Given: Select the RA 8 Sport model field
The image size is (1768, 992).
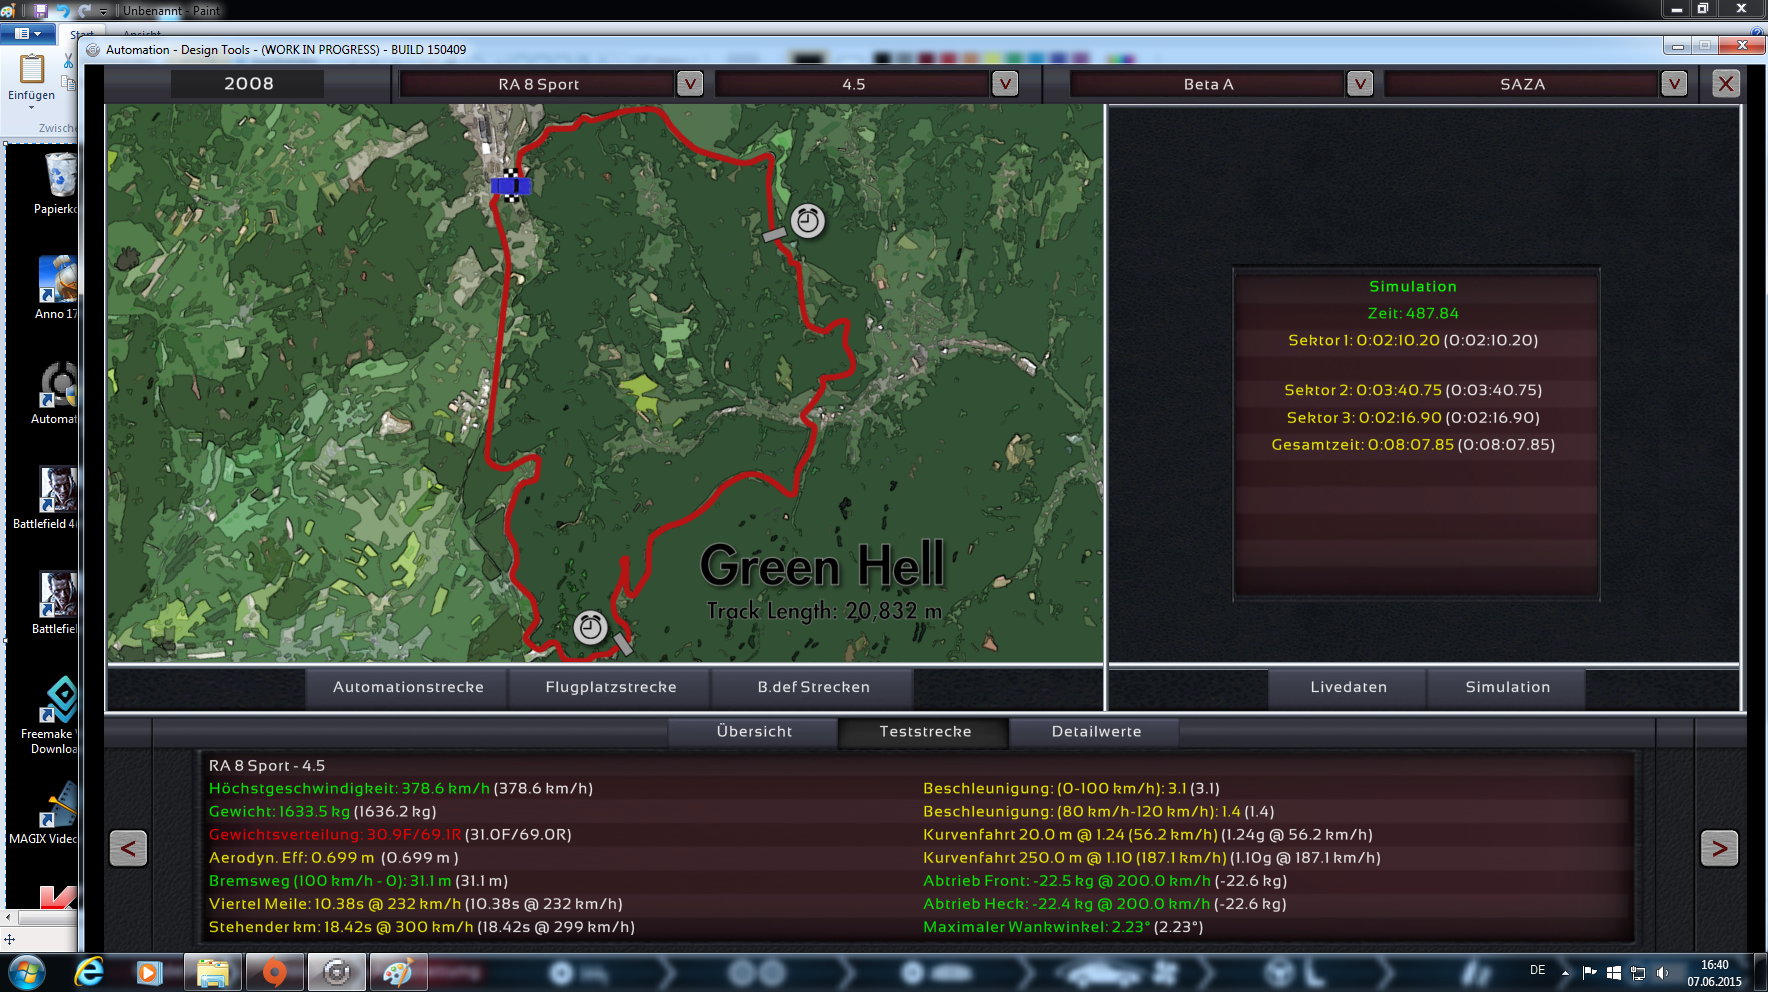Looking at the screenshot, I should [x=538, y=84].
